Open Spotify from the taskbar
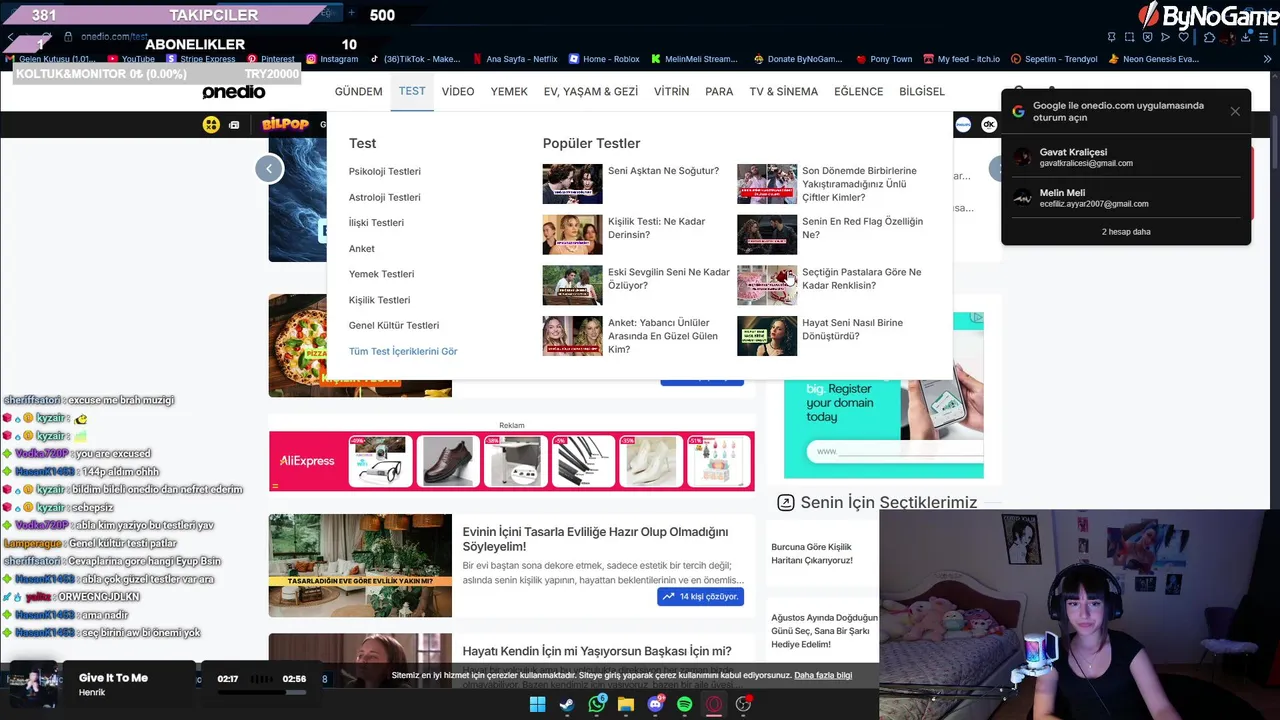The height and width of the screenshot is (720, 1280). pyautogui.click(x=685, y=704)
